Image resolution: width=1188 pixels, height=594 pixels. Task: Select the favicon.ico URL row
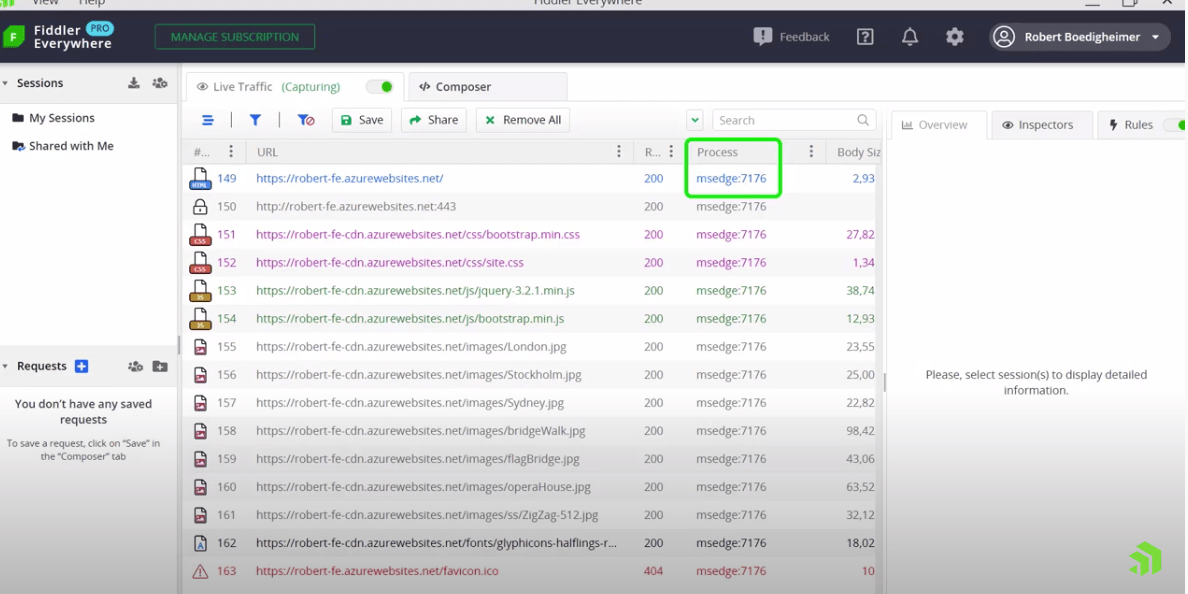377,571
